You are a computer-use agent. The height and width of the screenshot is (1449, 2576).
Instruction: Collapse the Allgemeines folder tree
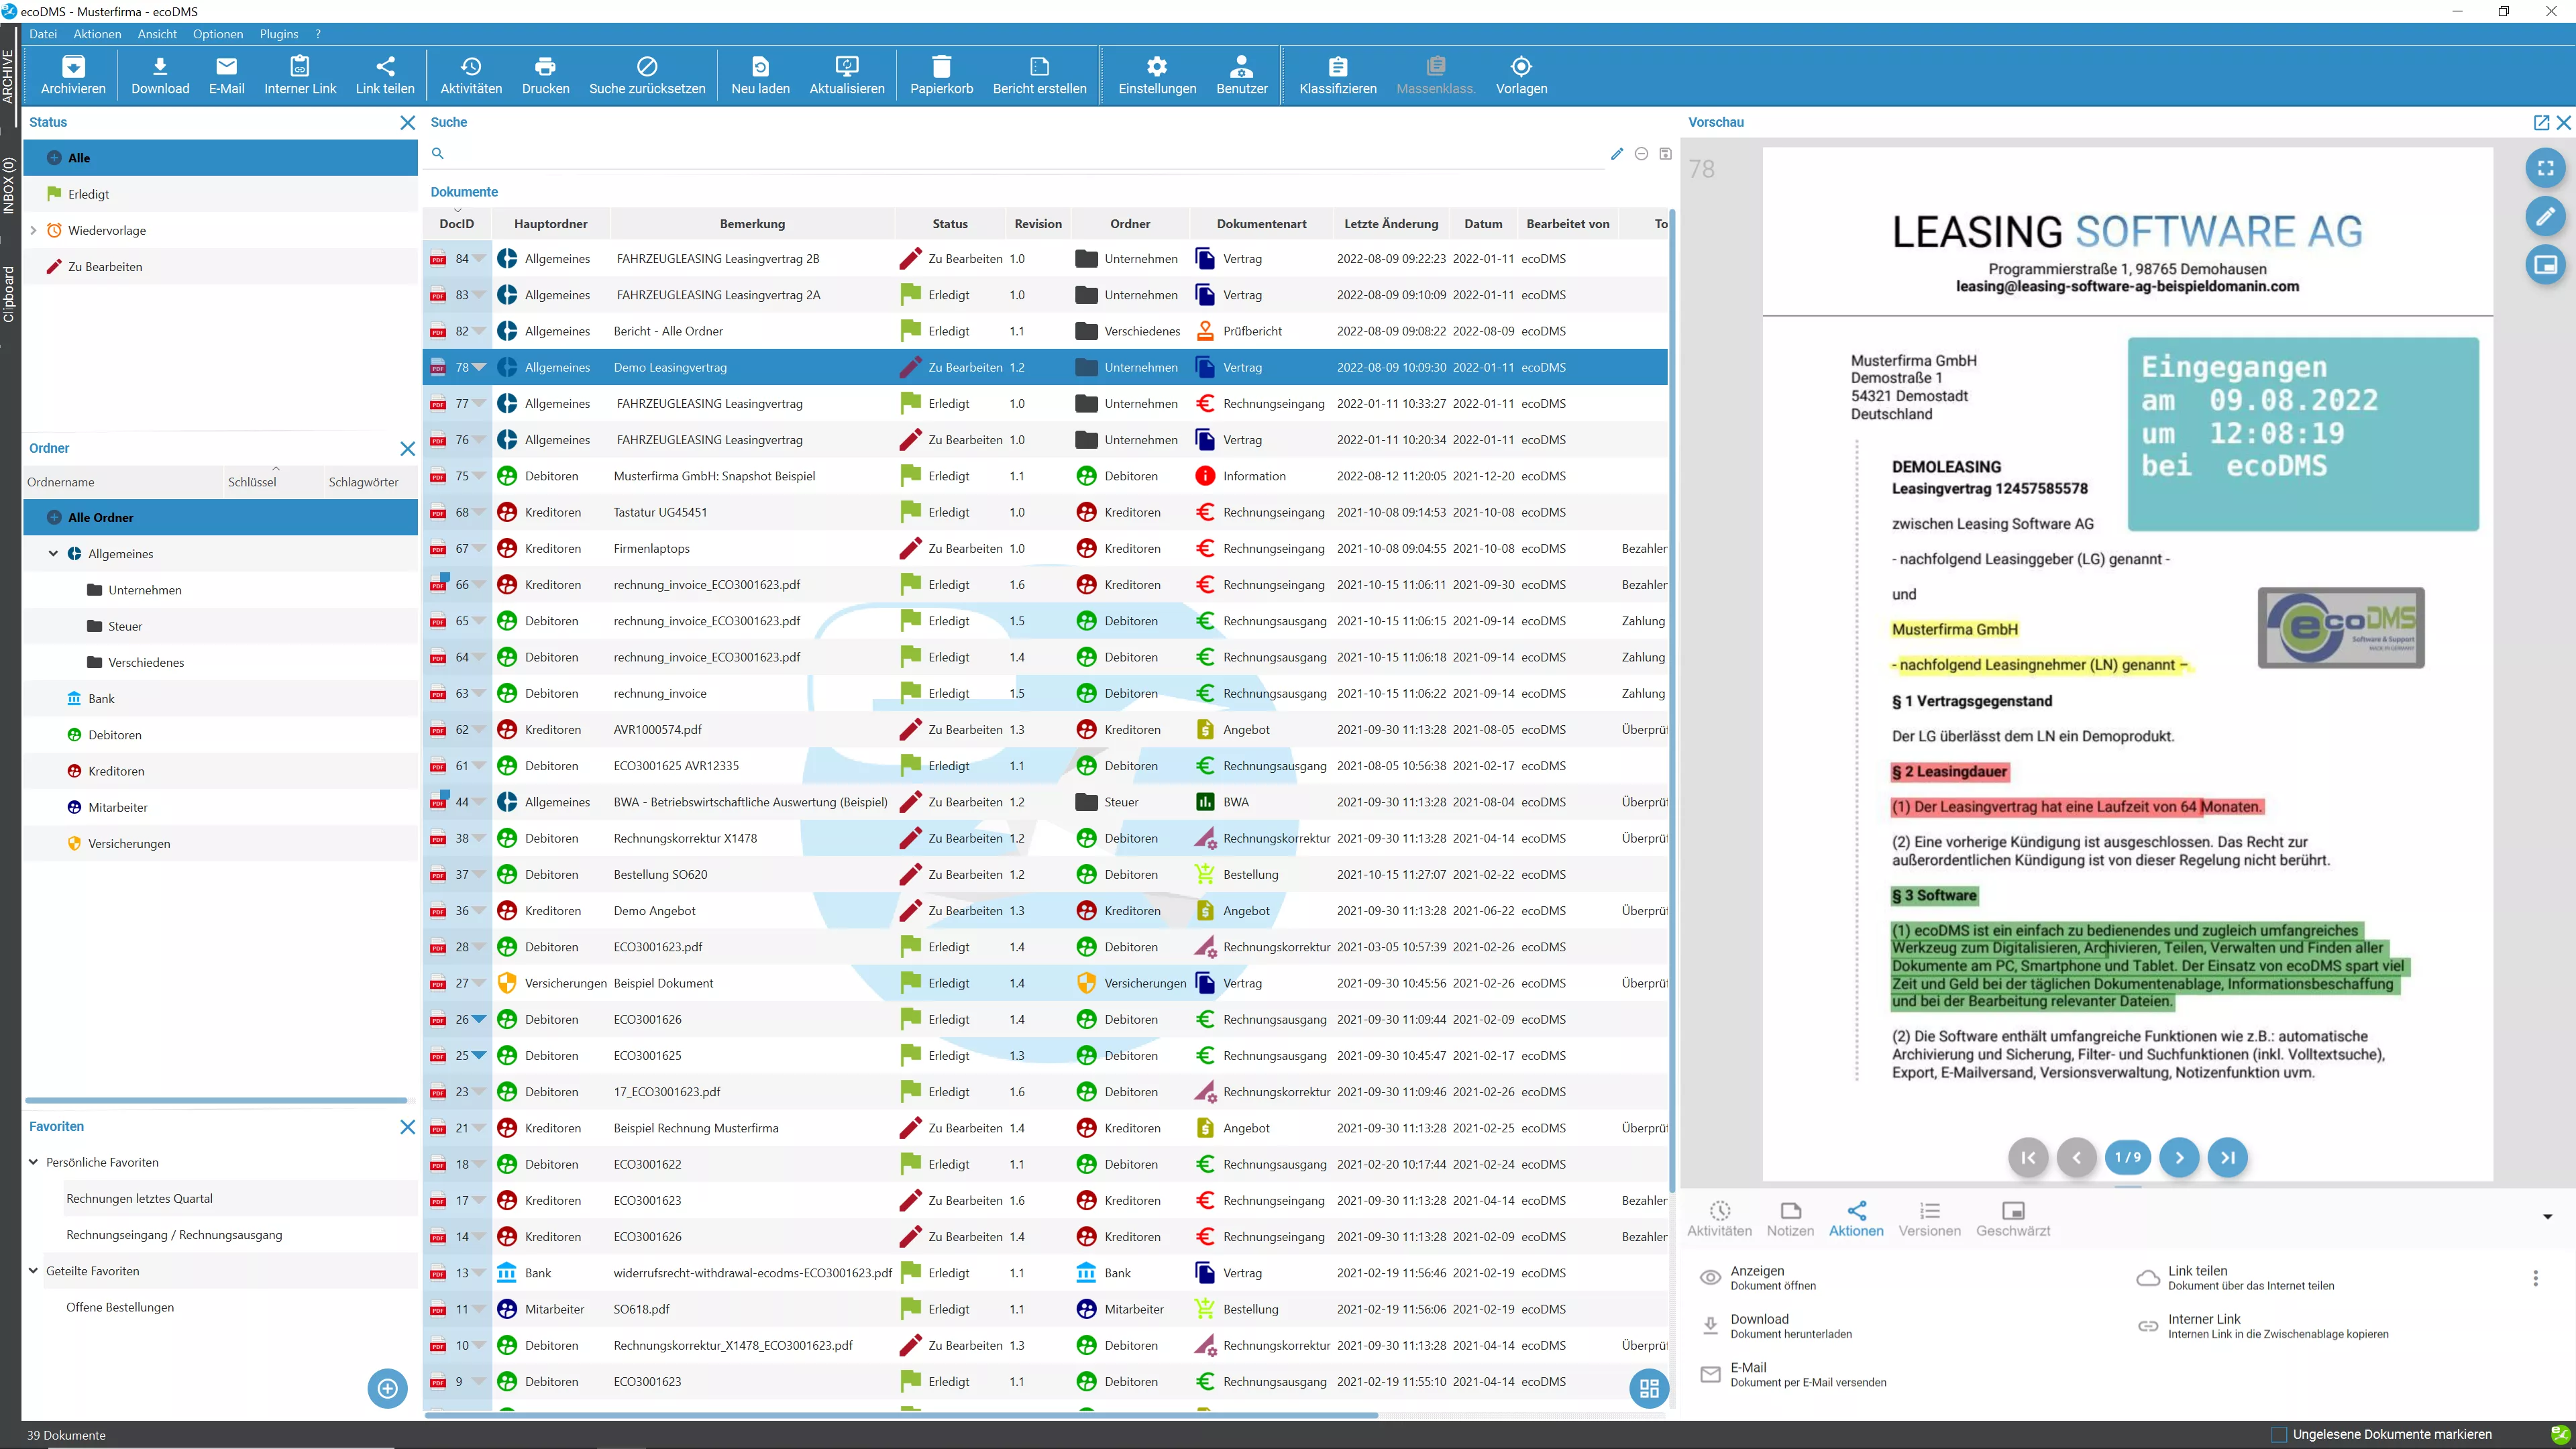(x=52, y=553)
